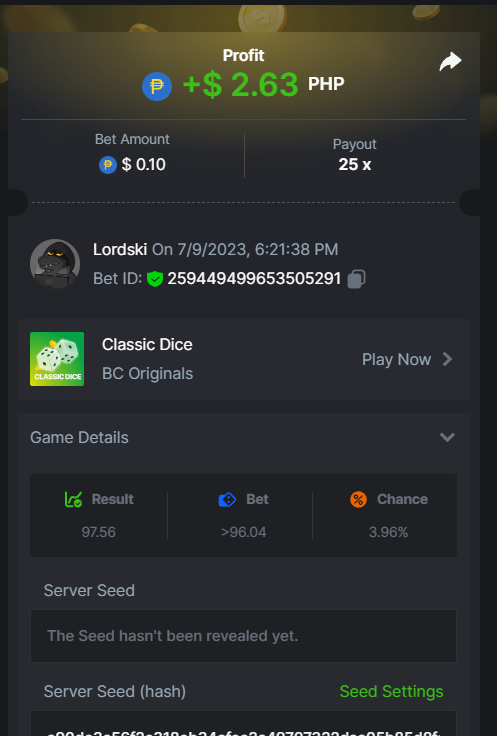Click the green verified shield icon

(x=154, y=279)
